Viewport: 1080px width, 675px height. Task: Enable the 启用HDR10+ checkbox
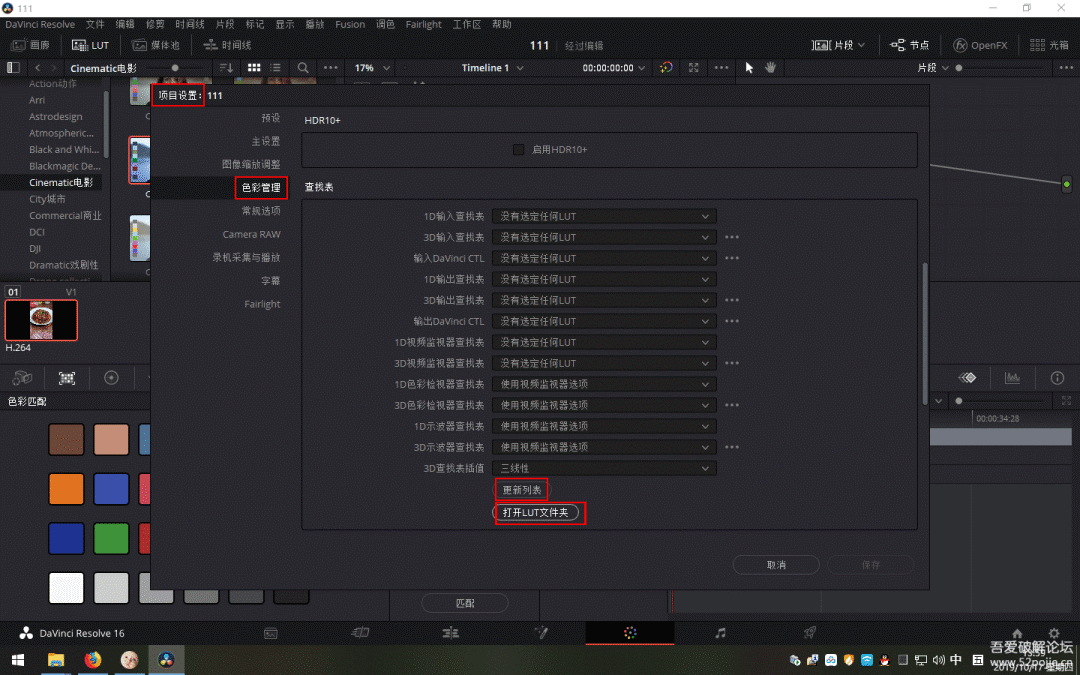[x=519, y=149]
